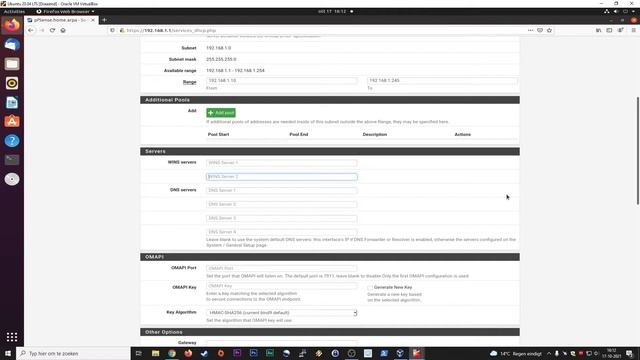This screenshot has width=640, height=360.
Task: Focus the Range From field
Action: [x=282, y=81]
